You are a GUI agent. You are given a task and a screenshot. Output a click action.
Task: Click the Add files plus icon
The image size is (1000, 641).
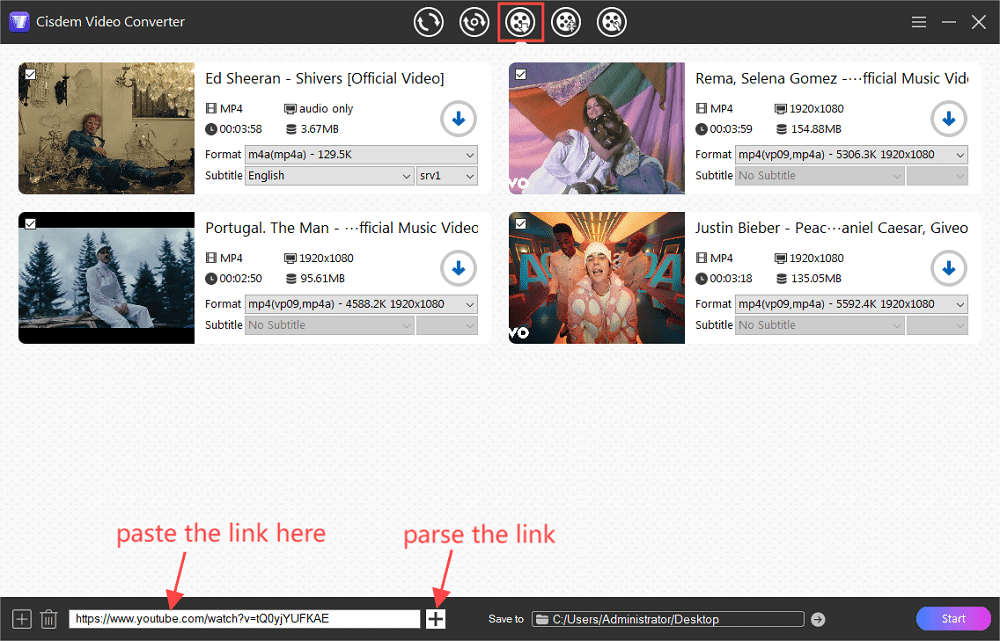pos(20,618)
